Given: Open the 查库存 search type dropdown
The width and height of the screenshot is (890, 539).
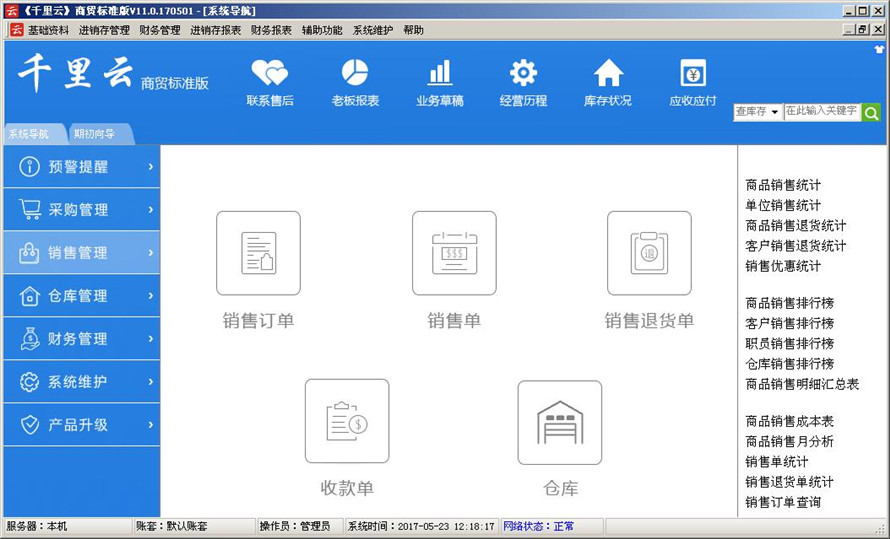Looking at the screenshot, I should 758,112.
